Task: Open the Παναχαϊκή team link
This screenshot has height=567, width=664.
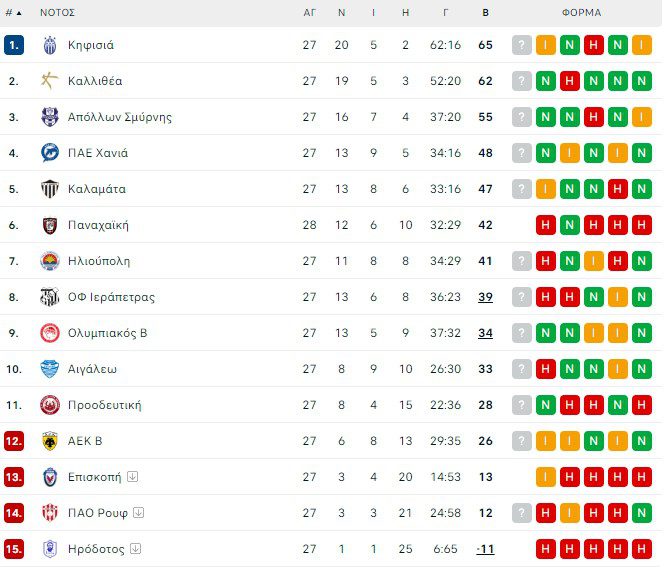Action: pyautogui.click(x=98, y=225)
